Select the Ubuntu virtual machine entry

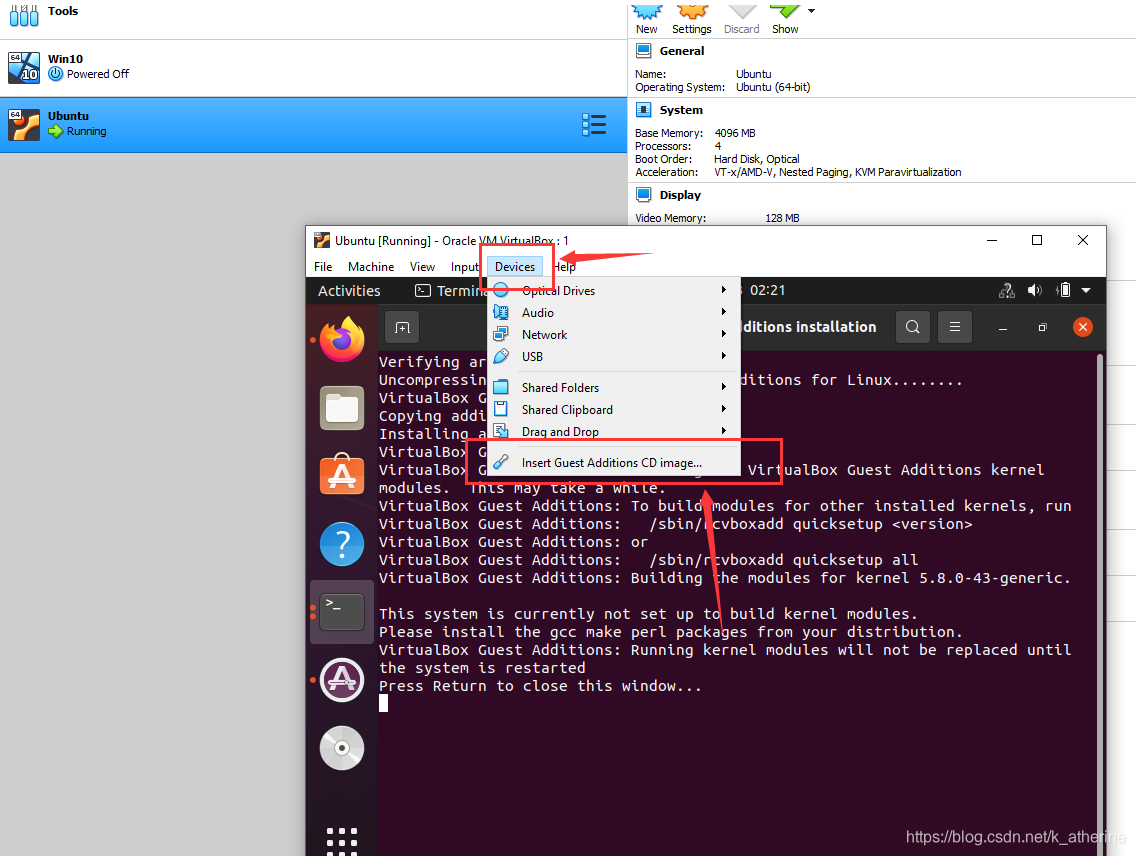[x=313, y=125]
